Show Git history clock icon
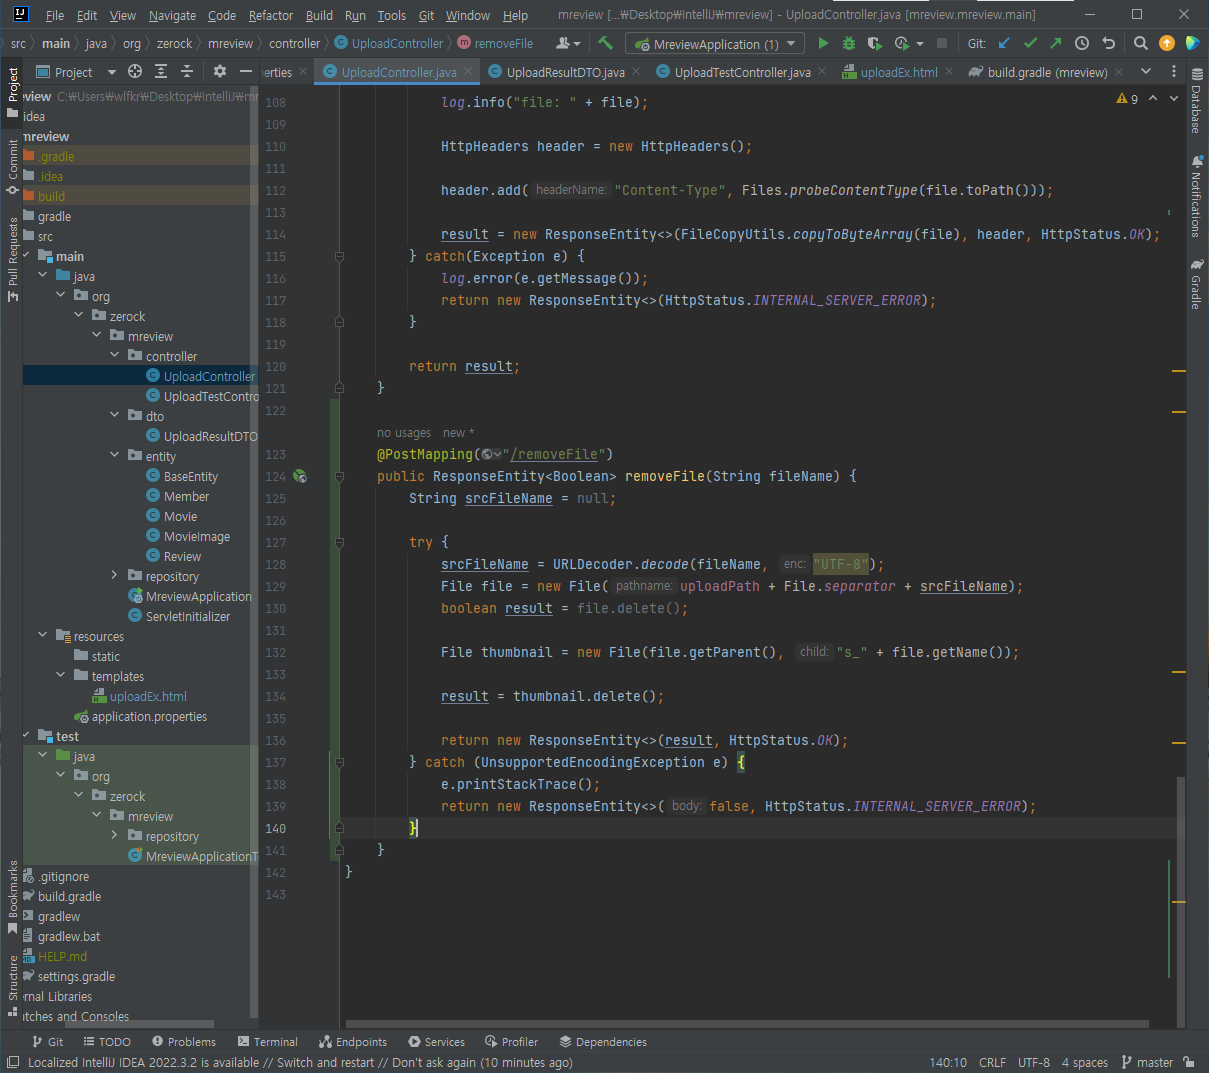The image size is (1209, 1073). (1082, 43)
